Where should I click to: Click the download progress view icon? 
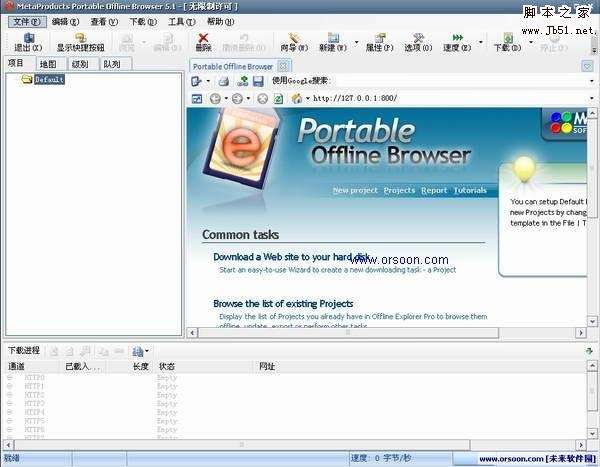[x=137, y=351]
